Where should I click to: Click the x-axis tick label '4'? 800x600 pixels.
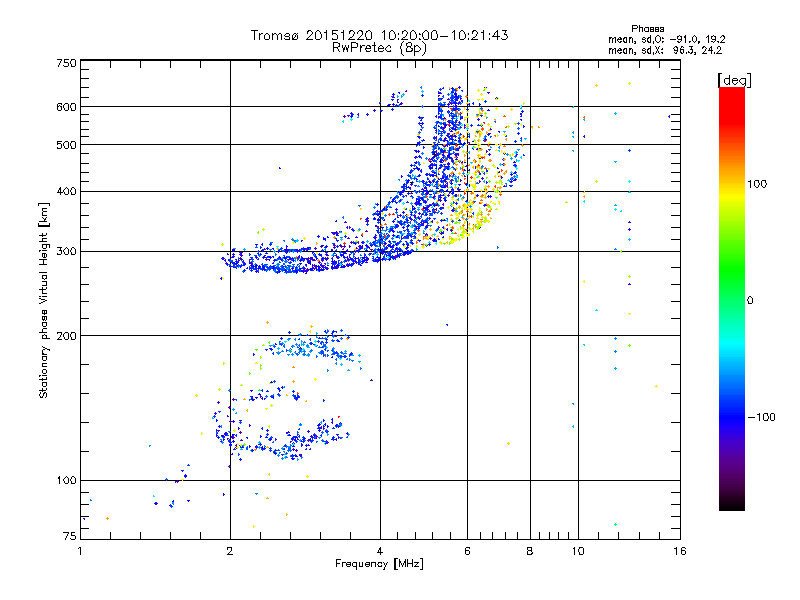coord(380,551)
